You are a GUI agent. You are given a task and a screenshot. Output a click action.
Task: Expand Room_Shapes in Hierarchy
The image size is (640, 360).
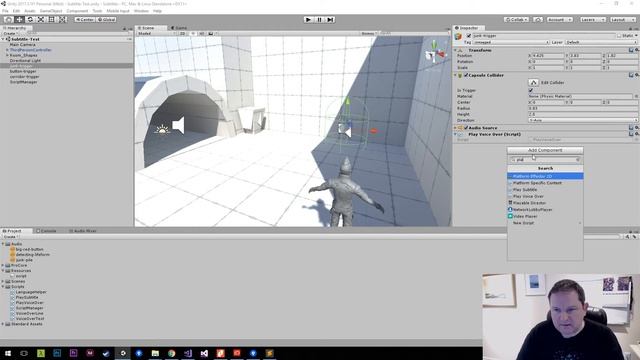(x=7, y=55)
